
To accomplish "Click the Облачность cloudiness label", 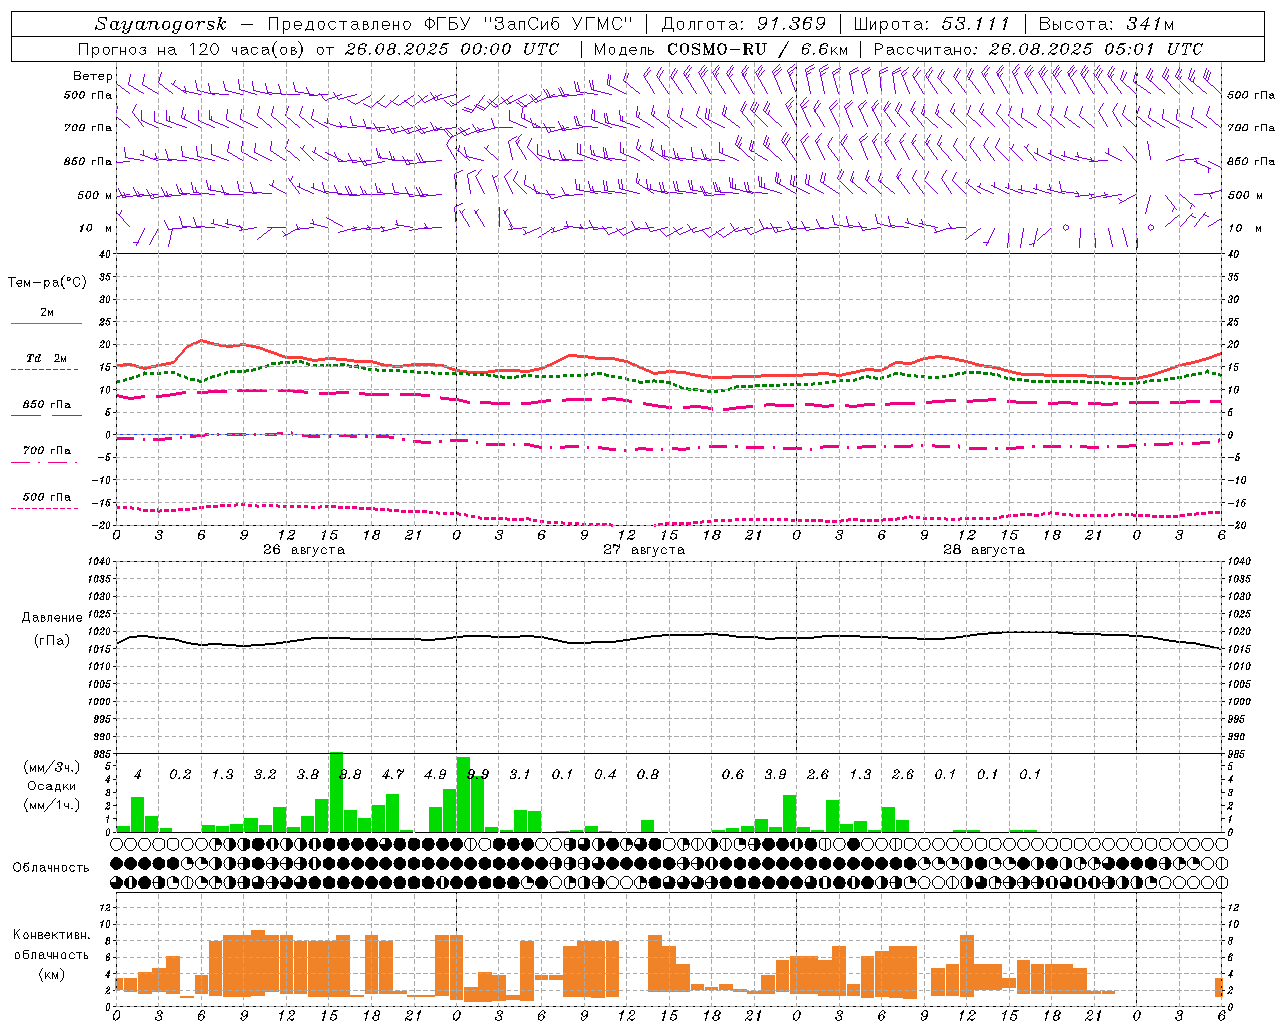I will pyautogui.click(x=51, y=868).
